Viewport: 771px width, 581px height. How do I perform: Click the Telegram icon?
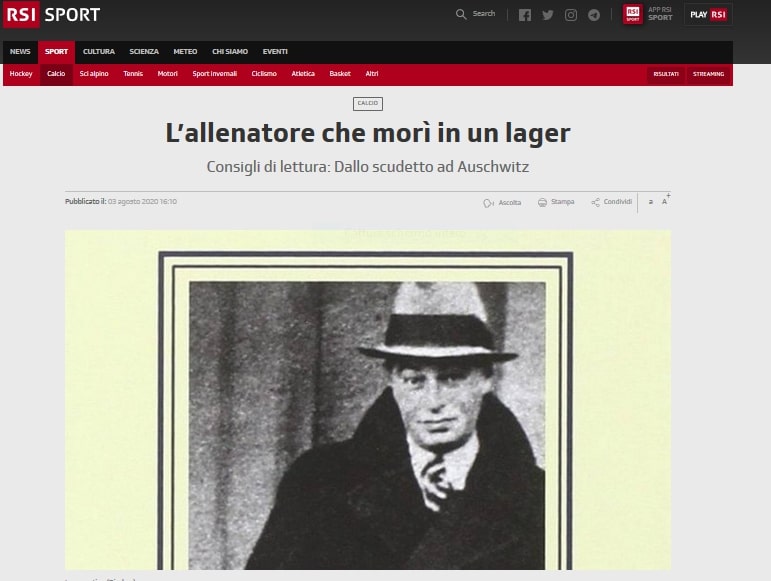click(x=594, y=15)
